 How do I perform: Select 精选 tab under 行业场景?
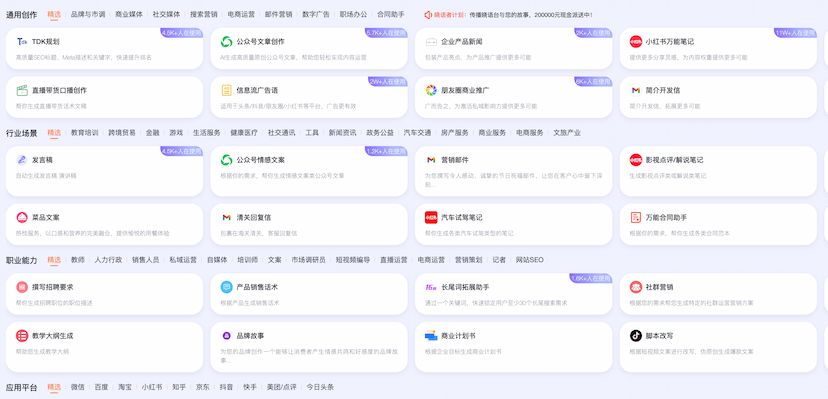54,133
